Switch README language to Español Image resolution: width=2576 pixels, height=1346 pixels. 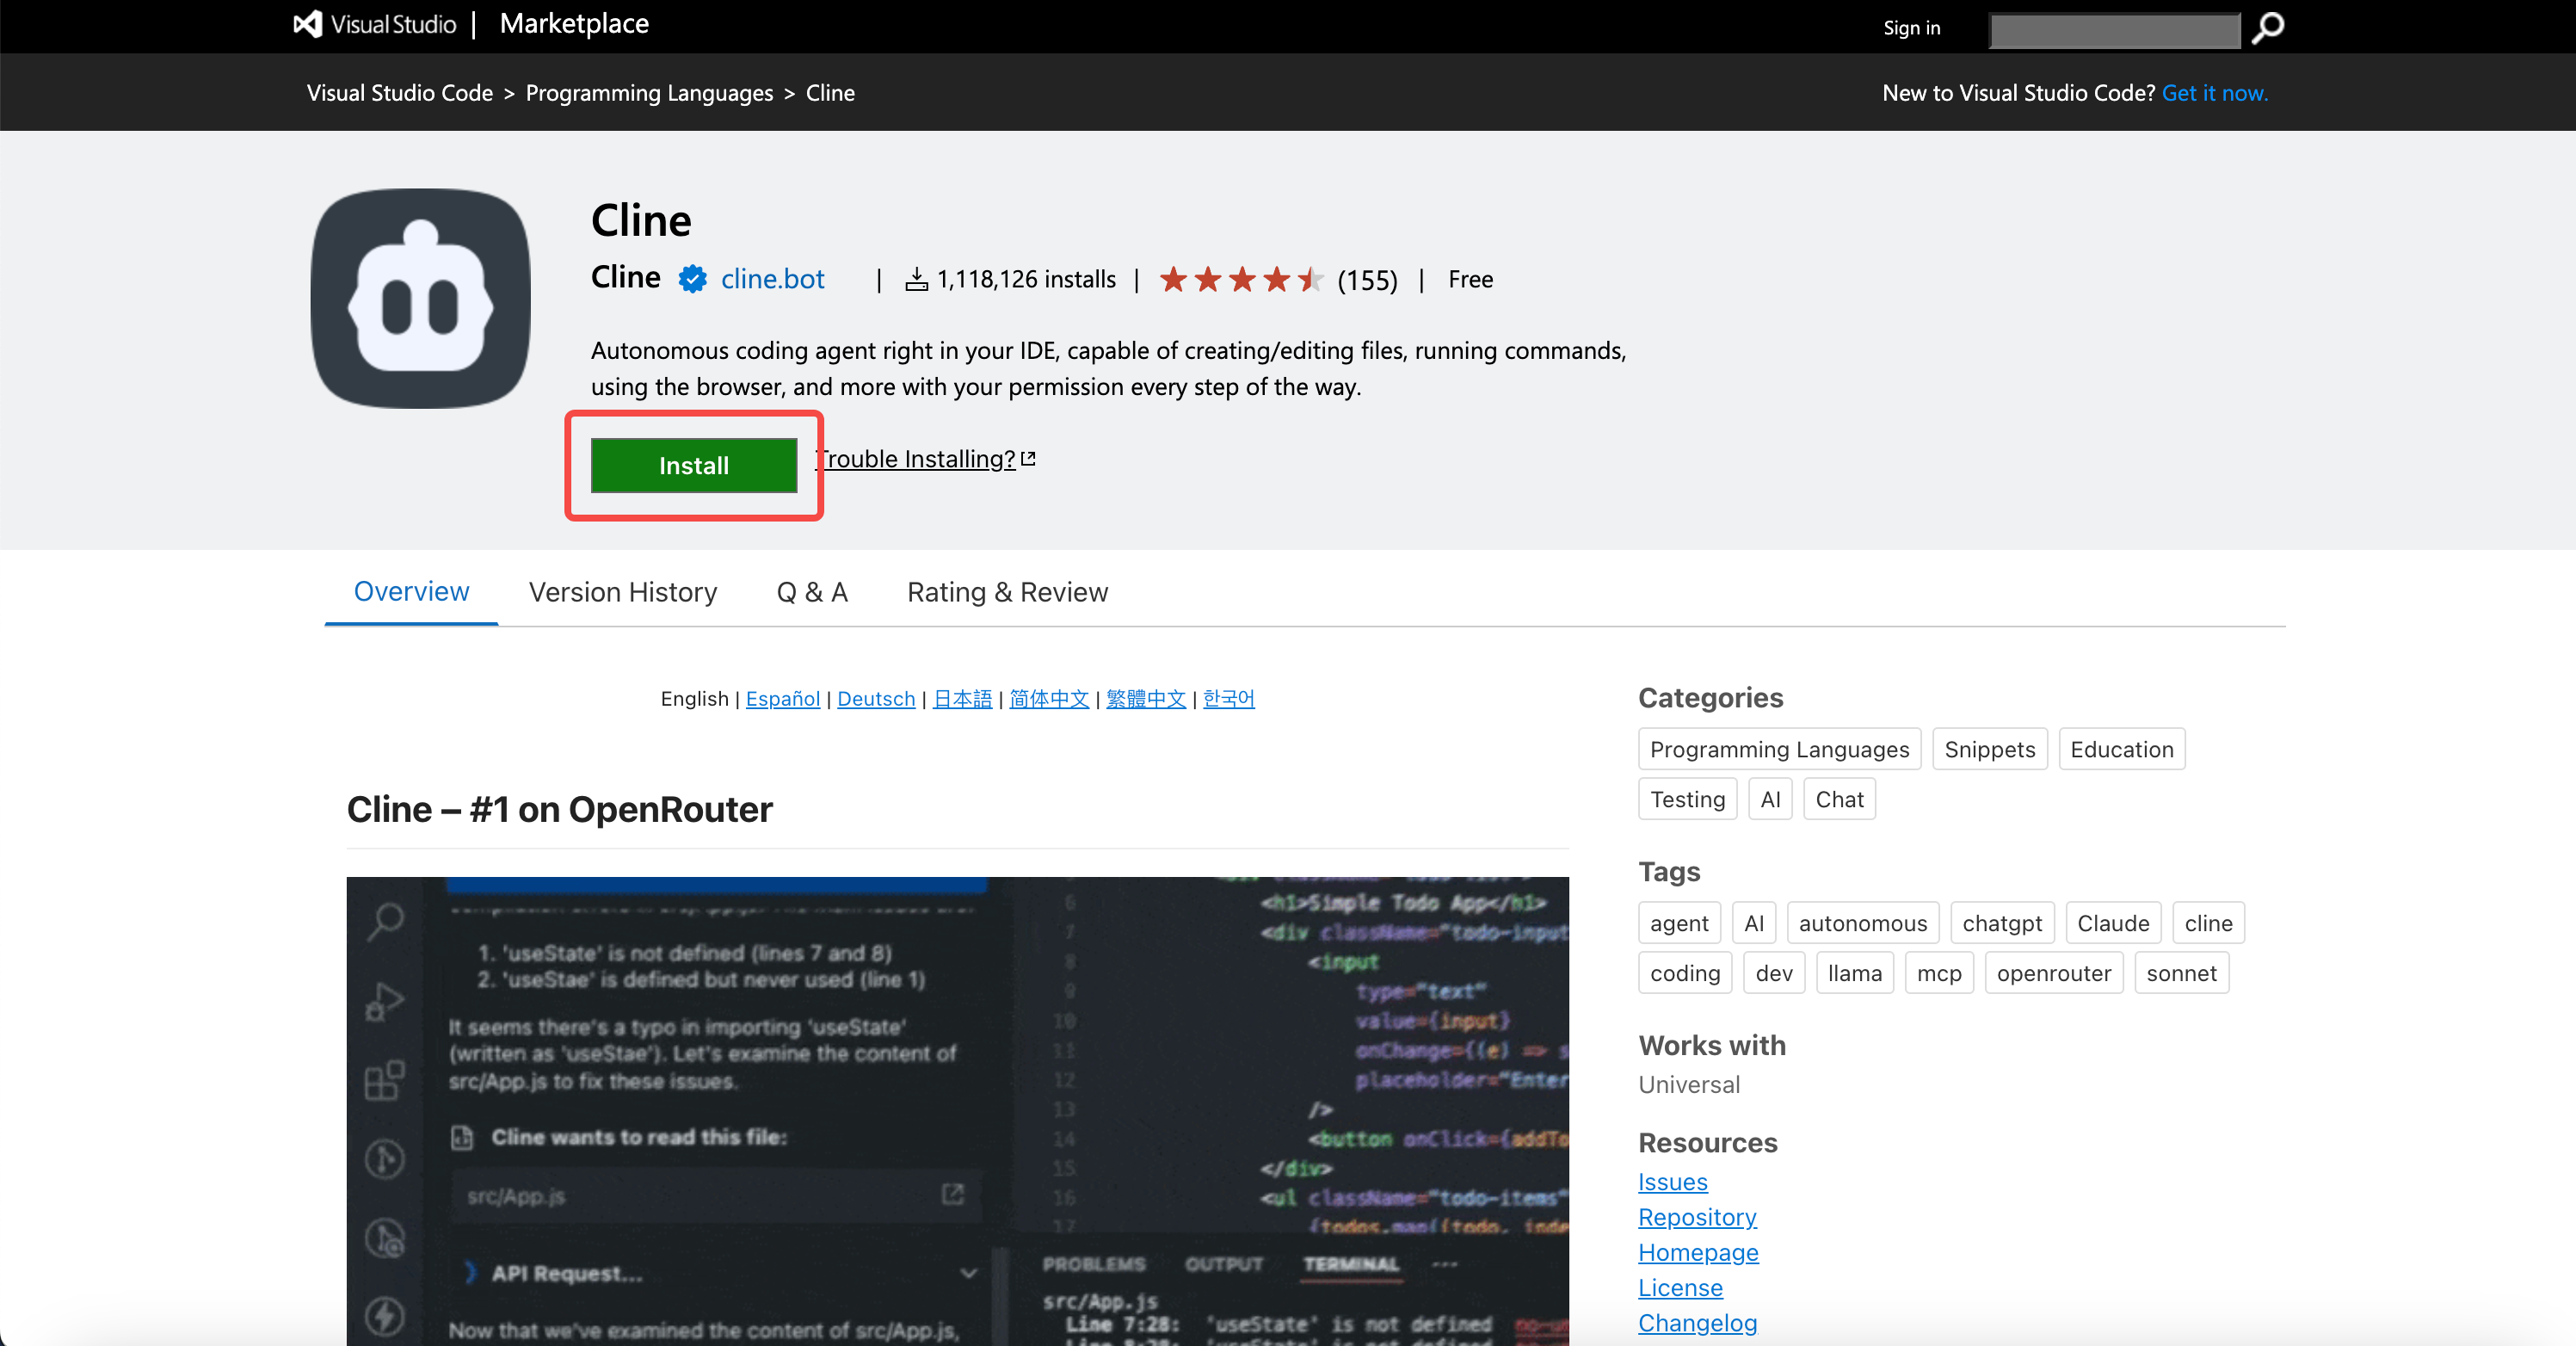783,699
